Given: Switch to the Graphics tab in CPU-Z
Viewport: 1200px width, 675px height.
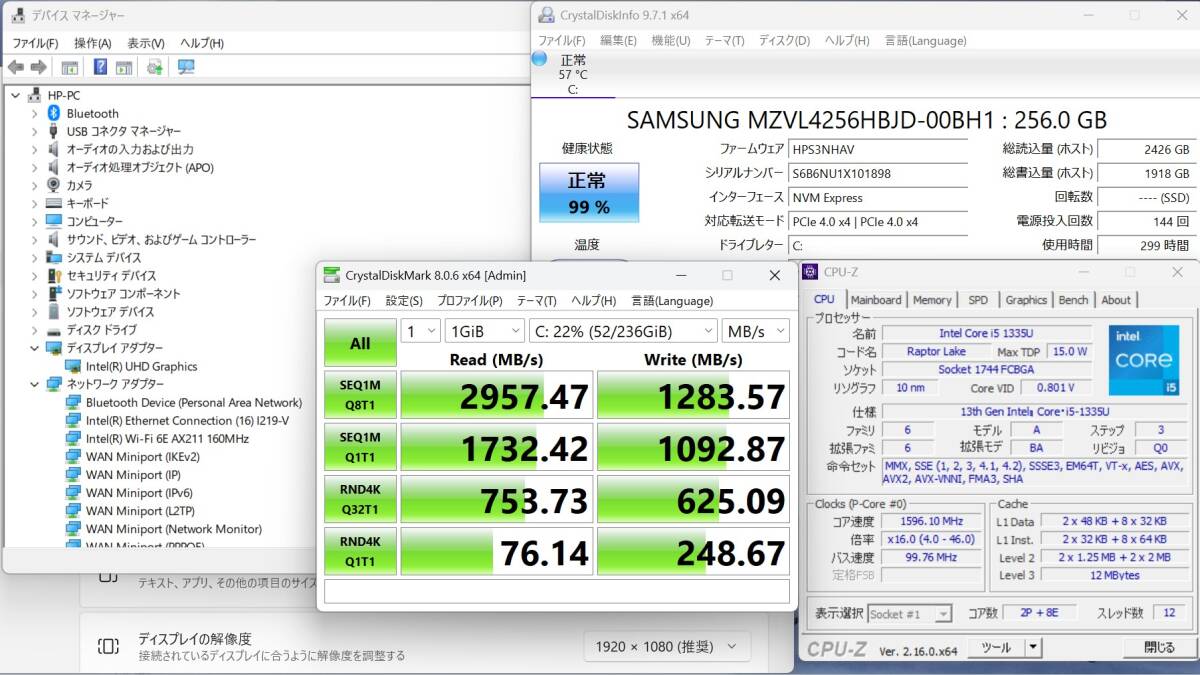Looking at the screenshot, I should [1026, 300].
